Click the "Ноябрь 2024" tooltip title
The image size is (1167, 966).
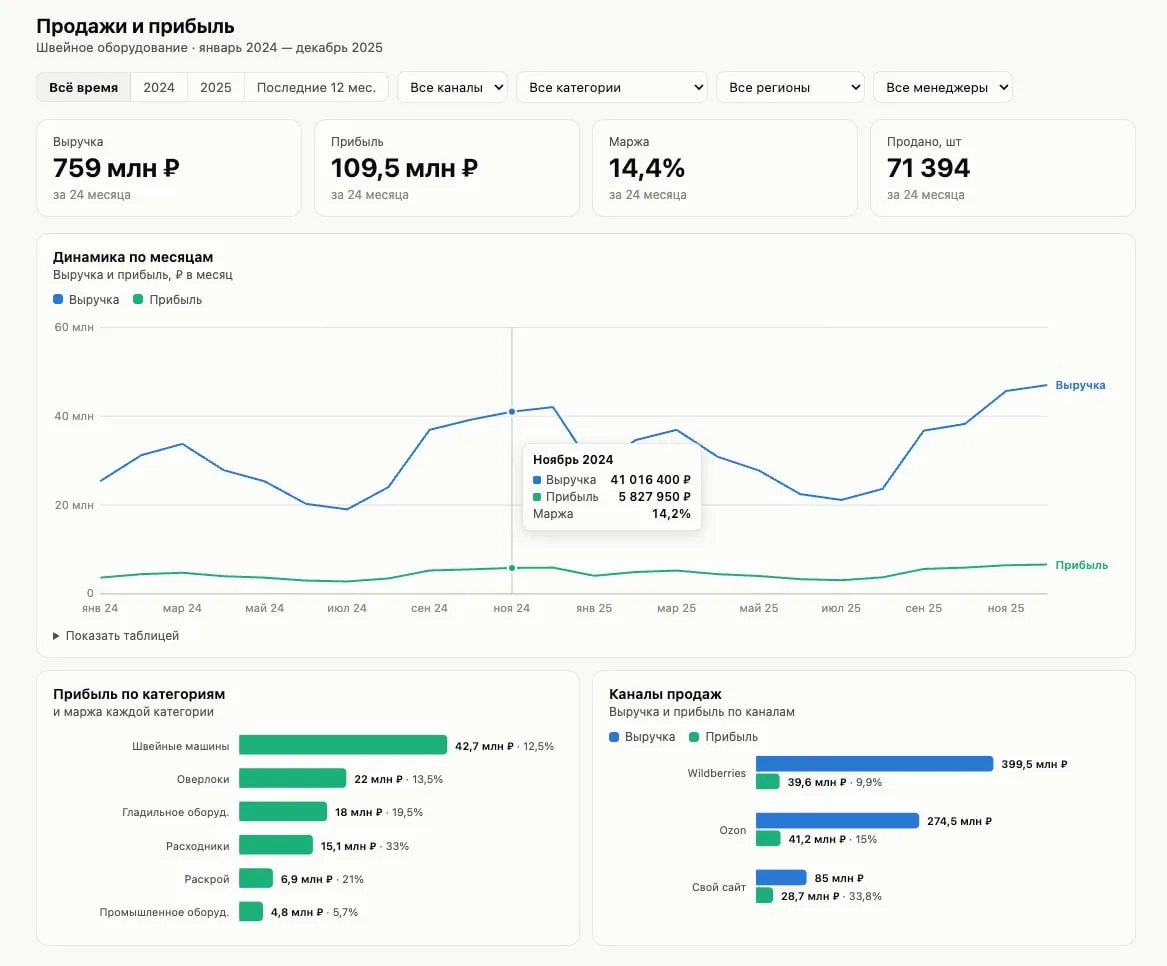pos(573,460)
